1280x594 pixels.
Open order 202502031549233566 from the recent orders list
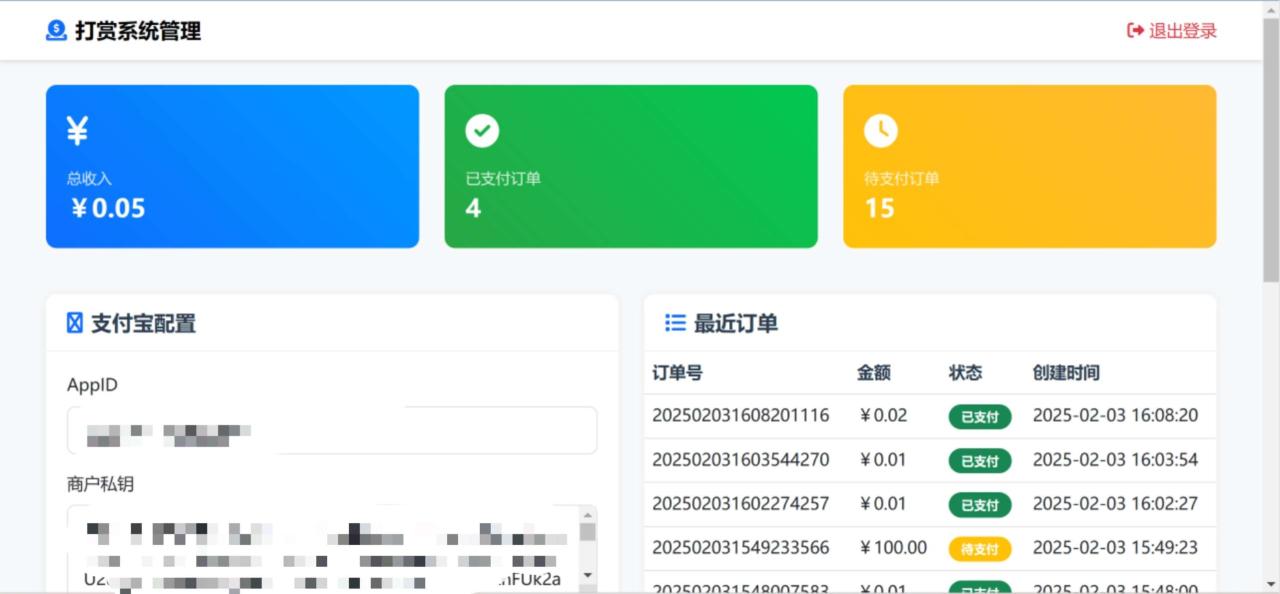(741, 548)
